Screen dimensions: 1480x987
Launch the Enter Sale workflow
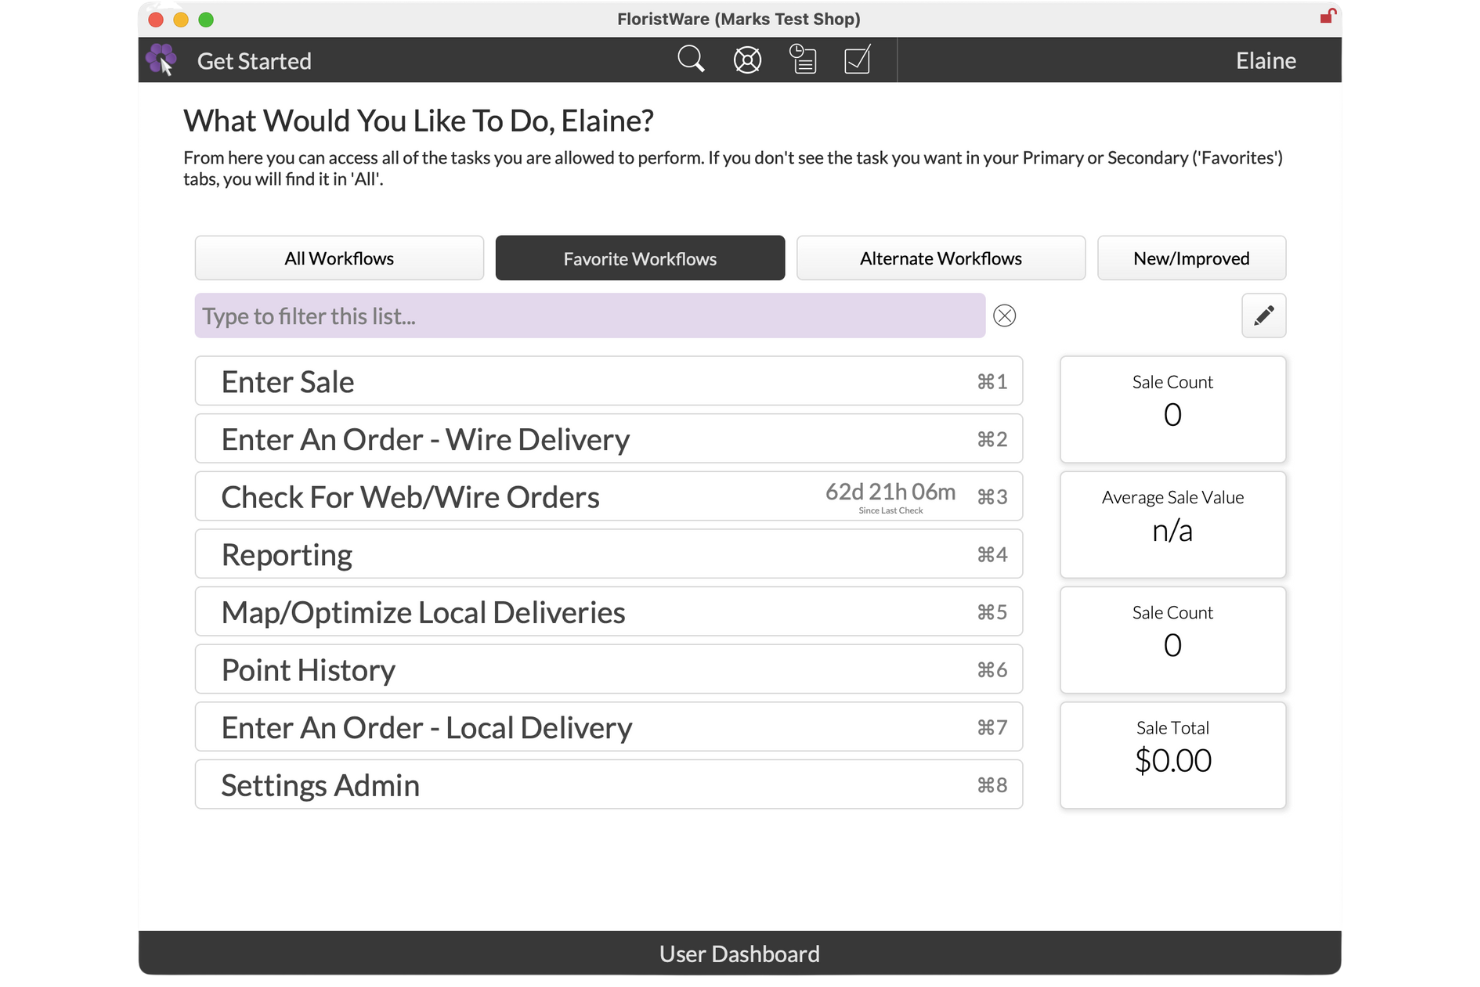(x=608, y=381)
